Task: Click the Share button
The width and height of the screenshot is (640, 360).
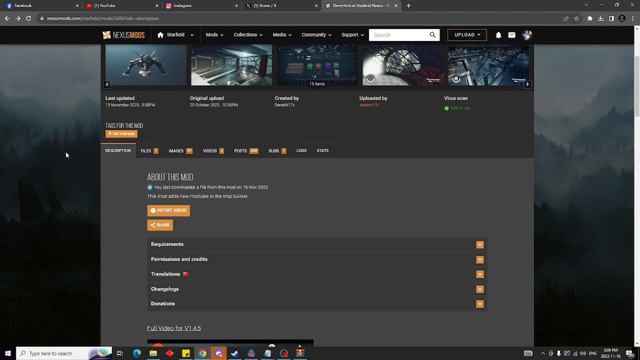Action: tap(160, 225)
